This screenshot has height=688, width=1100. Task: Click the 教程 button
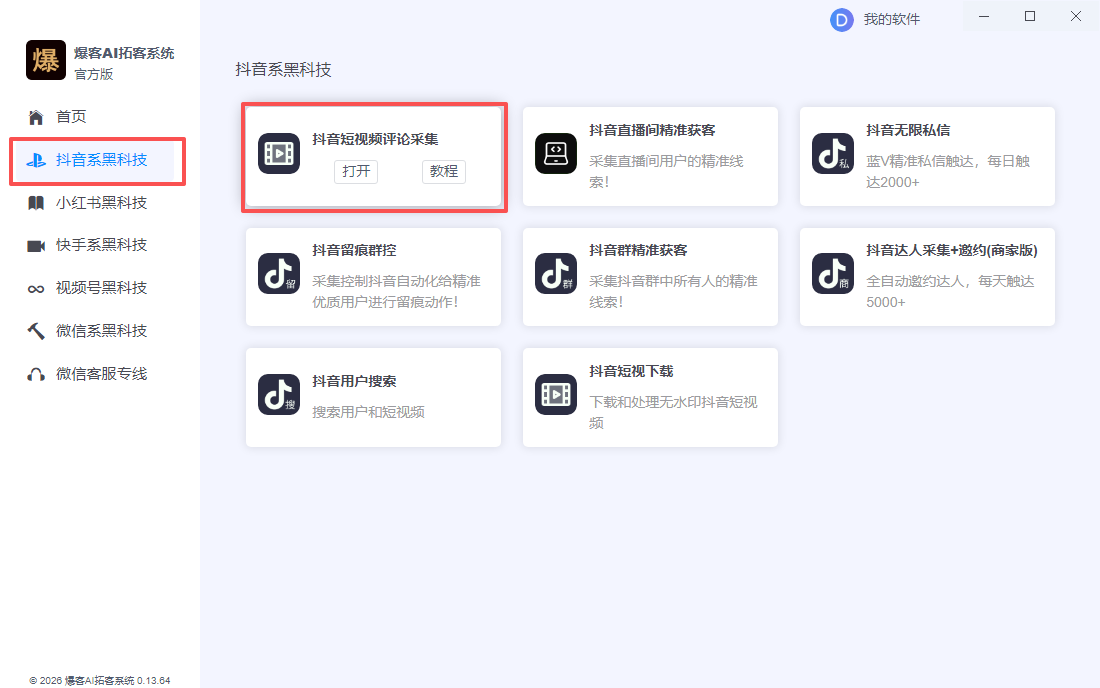(443, 171)
